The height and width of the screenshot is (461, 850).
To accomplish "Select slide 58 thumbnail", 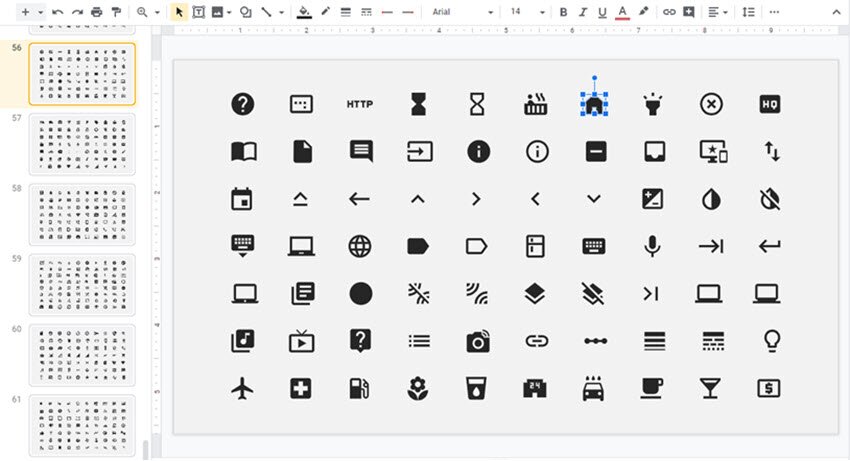I will 82,214.
